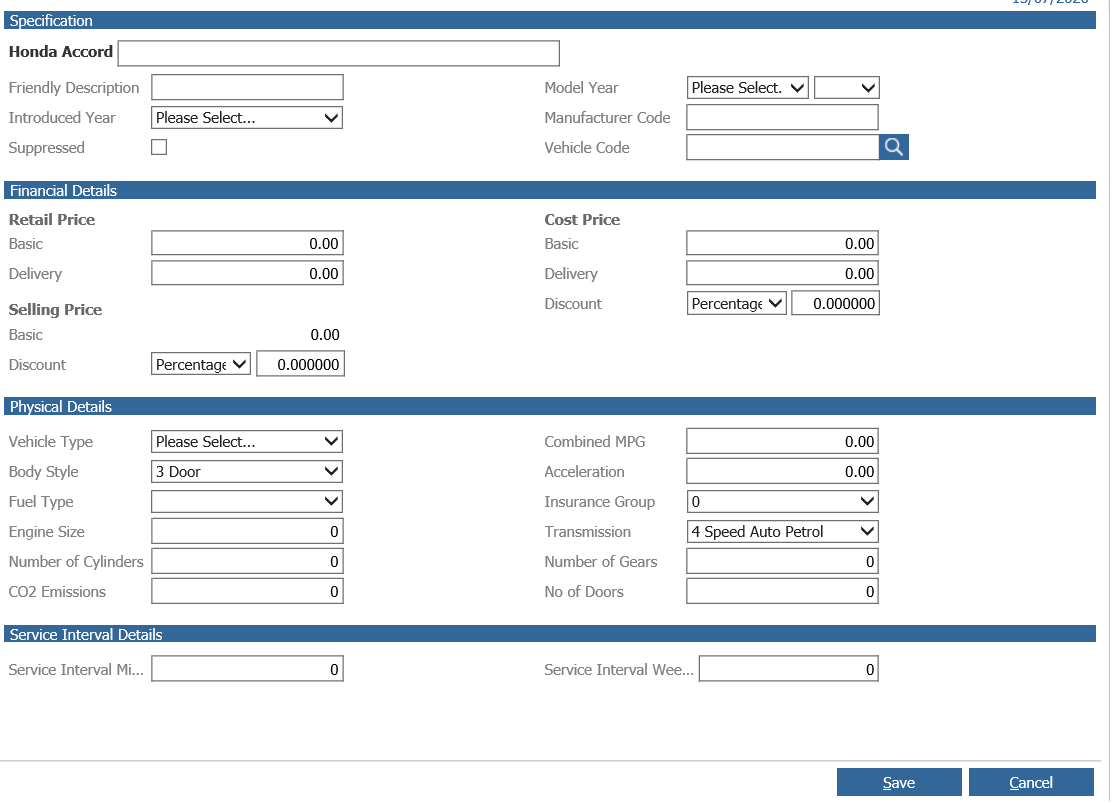Screen dimensions: 1119x803
Task: Expand the Insurance Group dropdown
Action: [782, 502]
